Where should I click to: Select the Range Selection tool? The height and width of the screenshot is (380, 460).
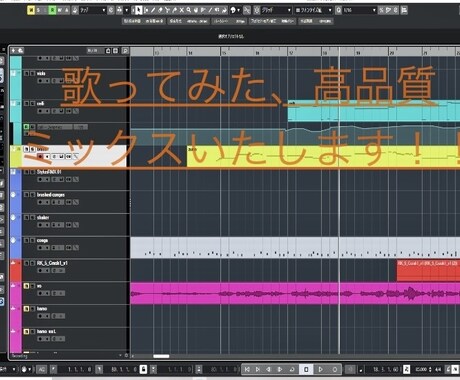(146, 10)
